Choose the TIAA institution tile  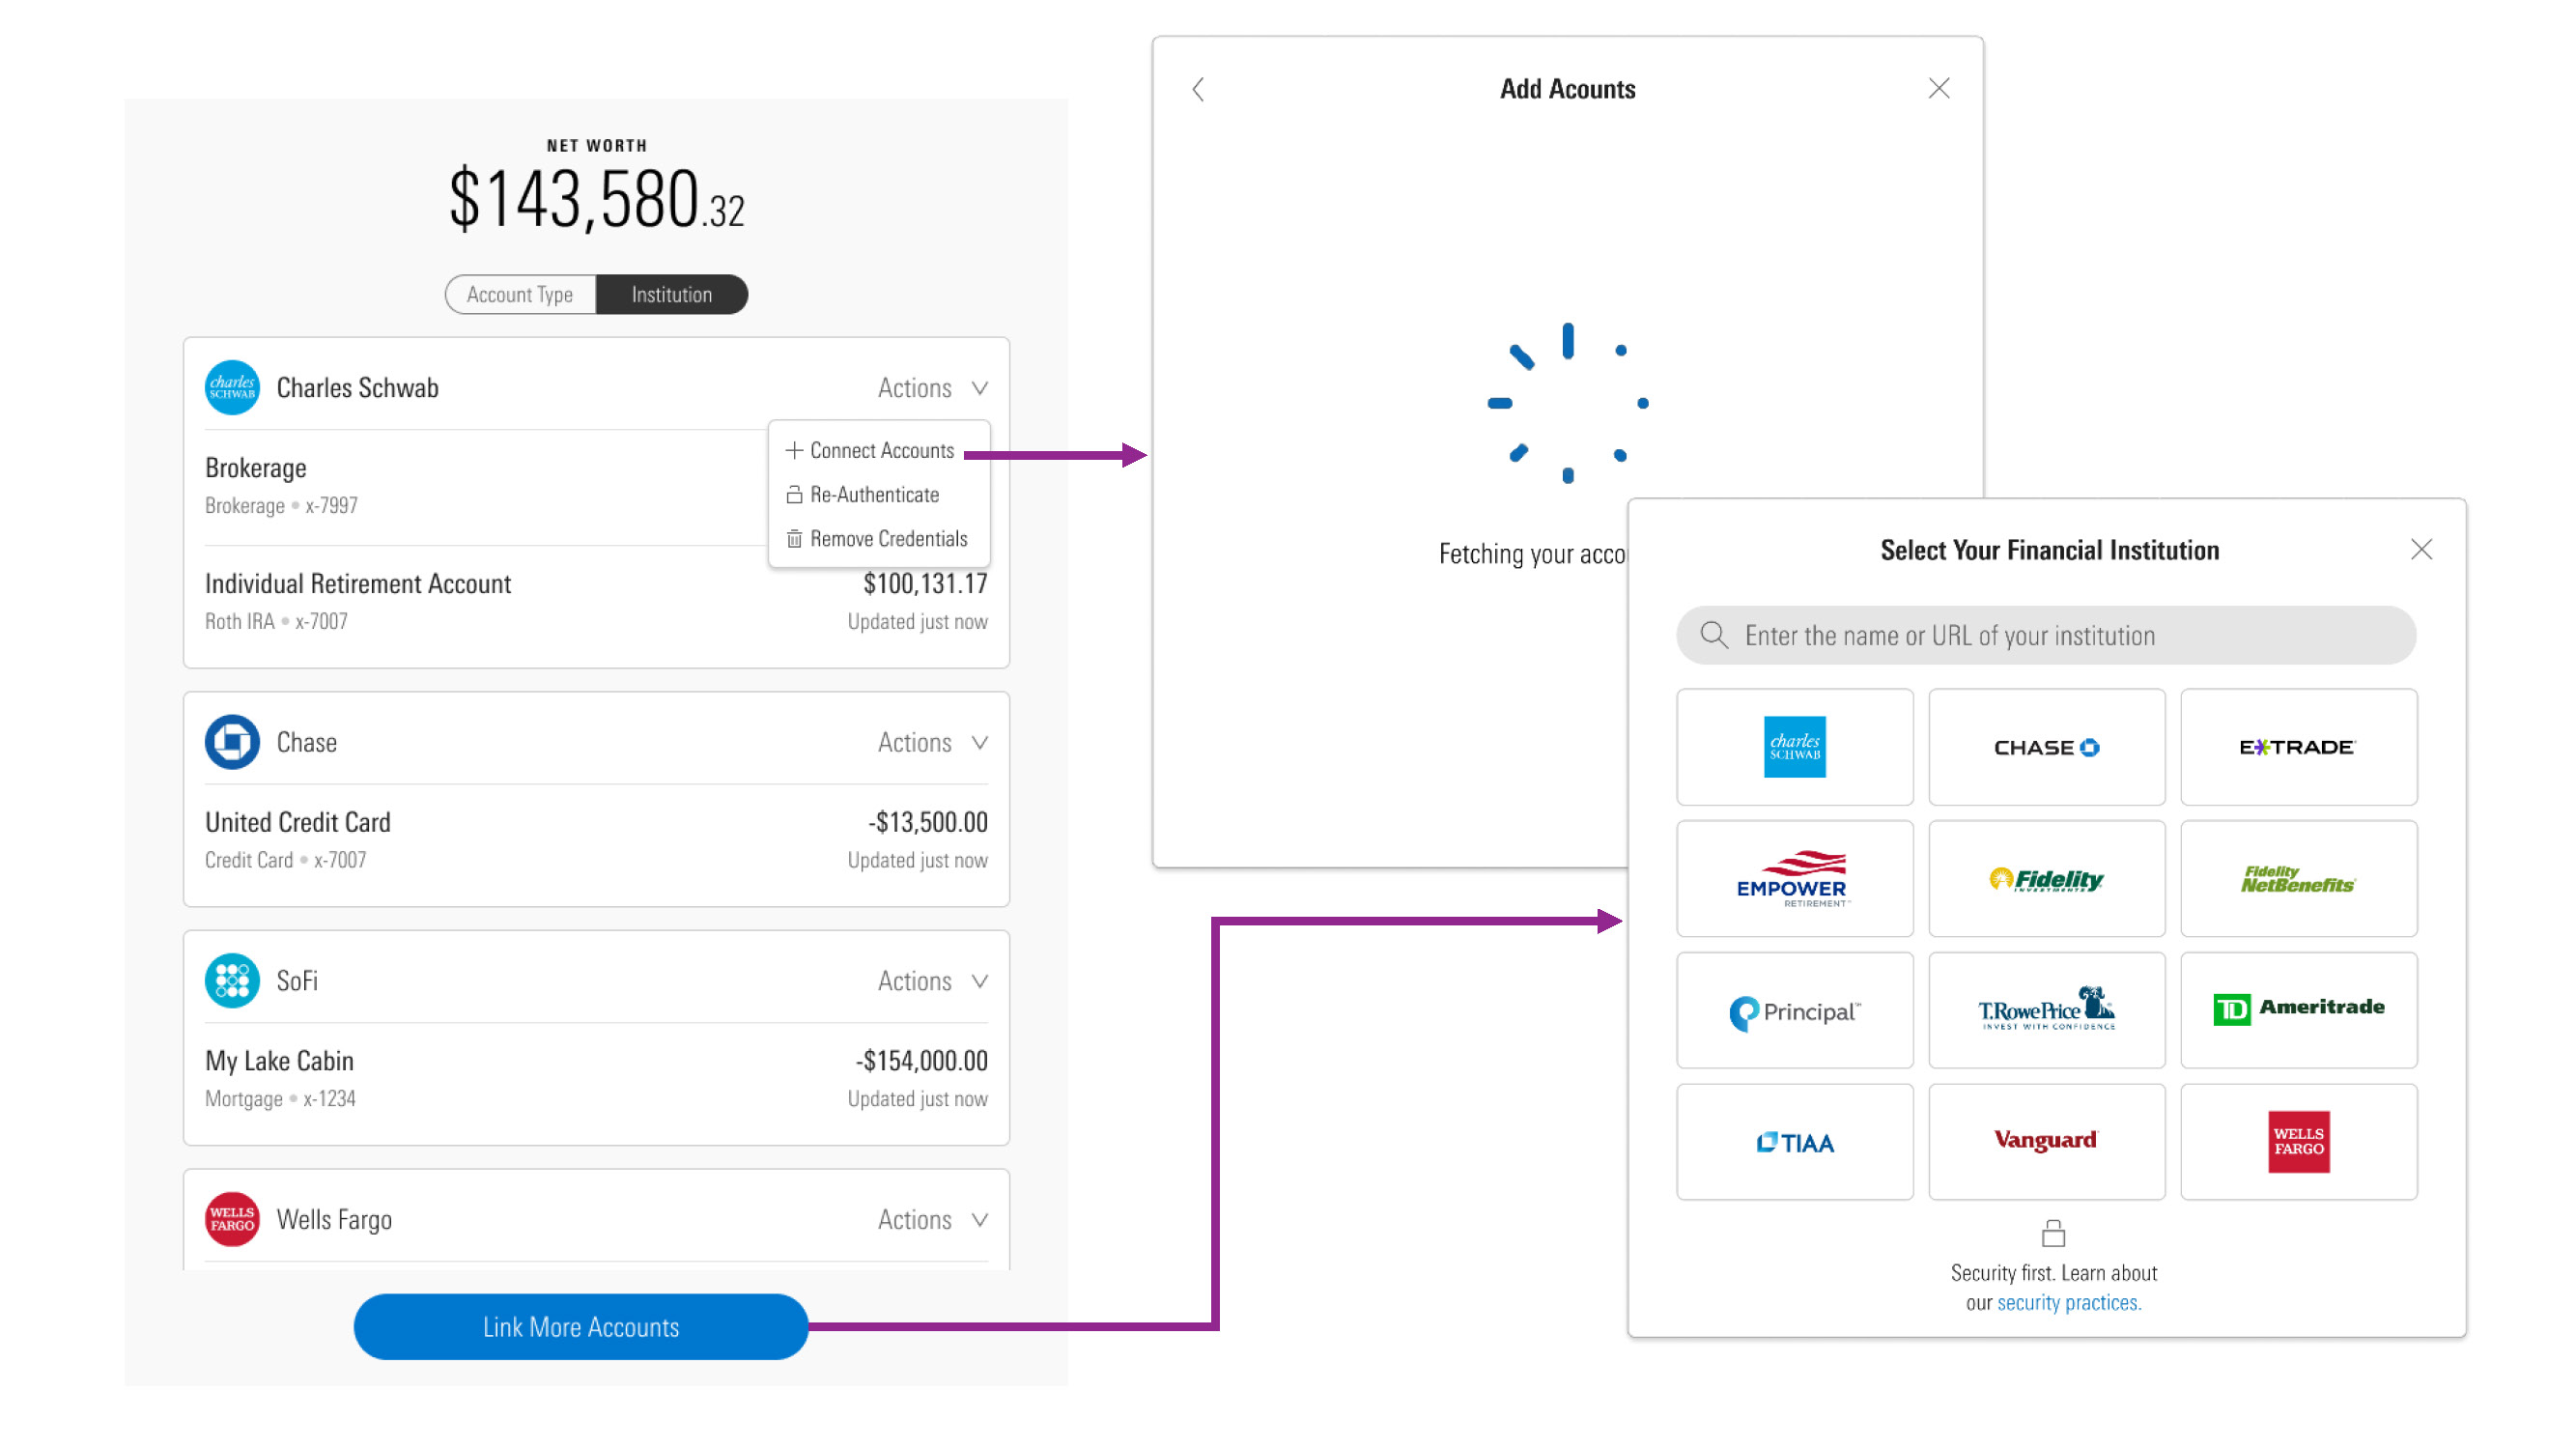(1794, 1142)
